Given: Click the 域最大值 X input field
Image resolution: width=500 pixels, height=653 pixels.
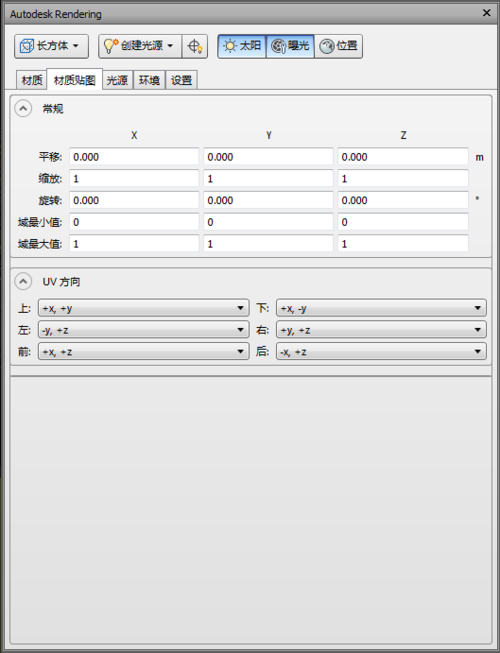Looking at the screenshot, I should 134,244.
